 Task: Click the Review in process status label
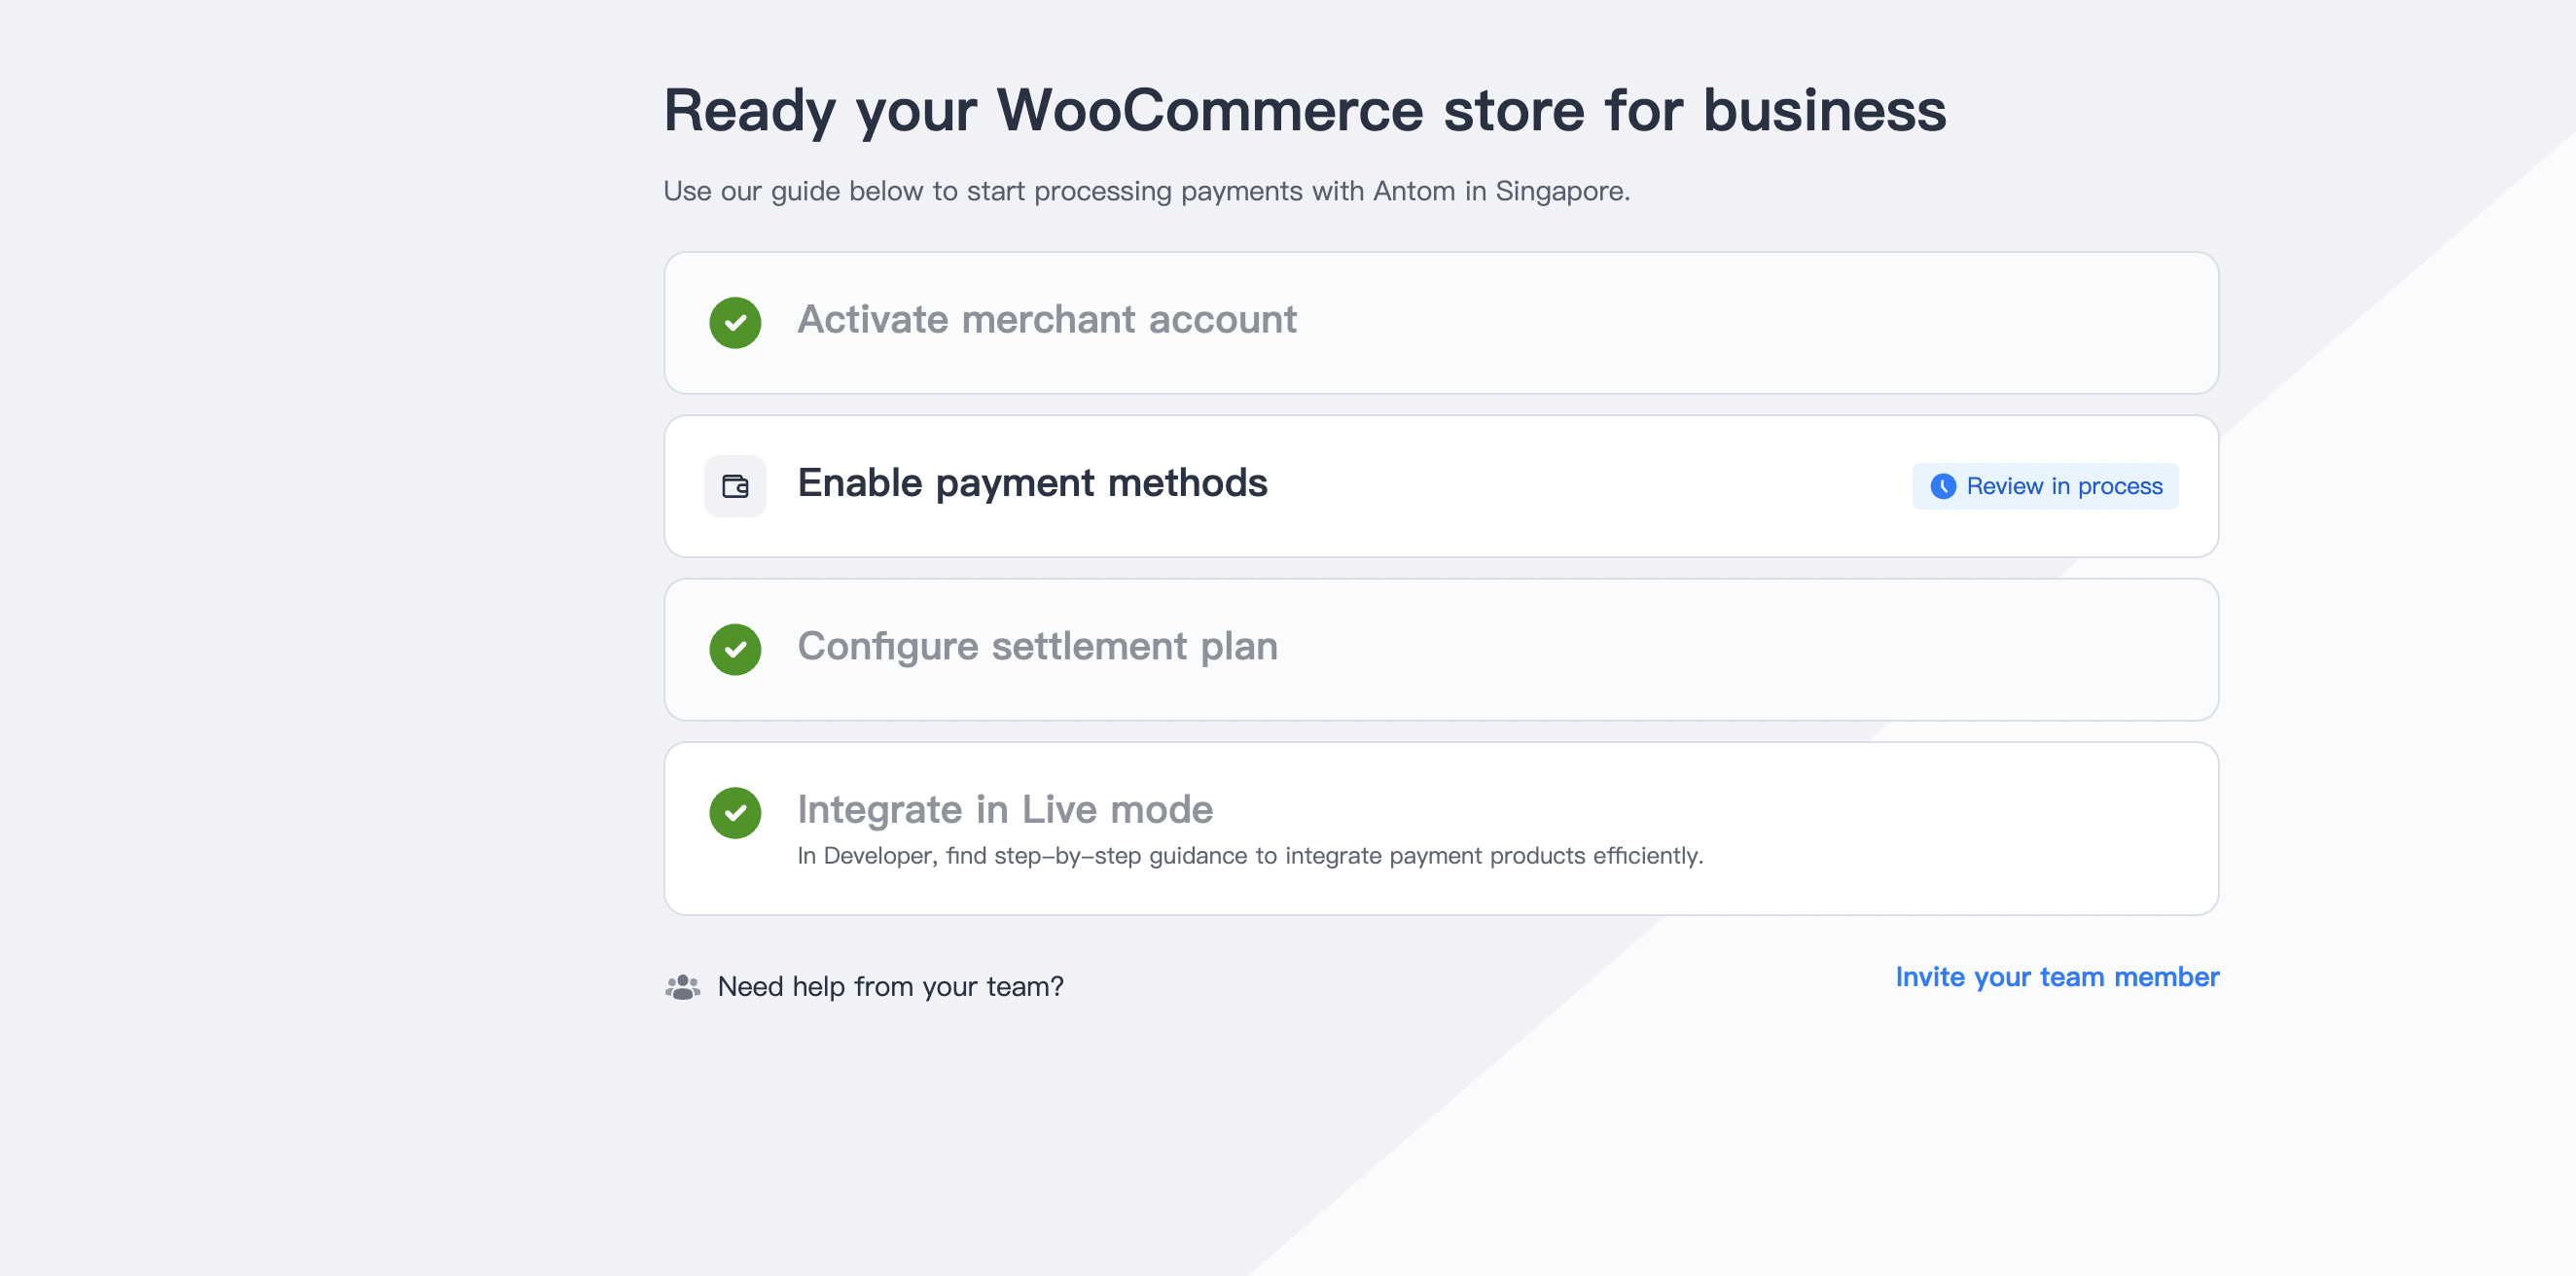[x=2064, y=486]
